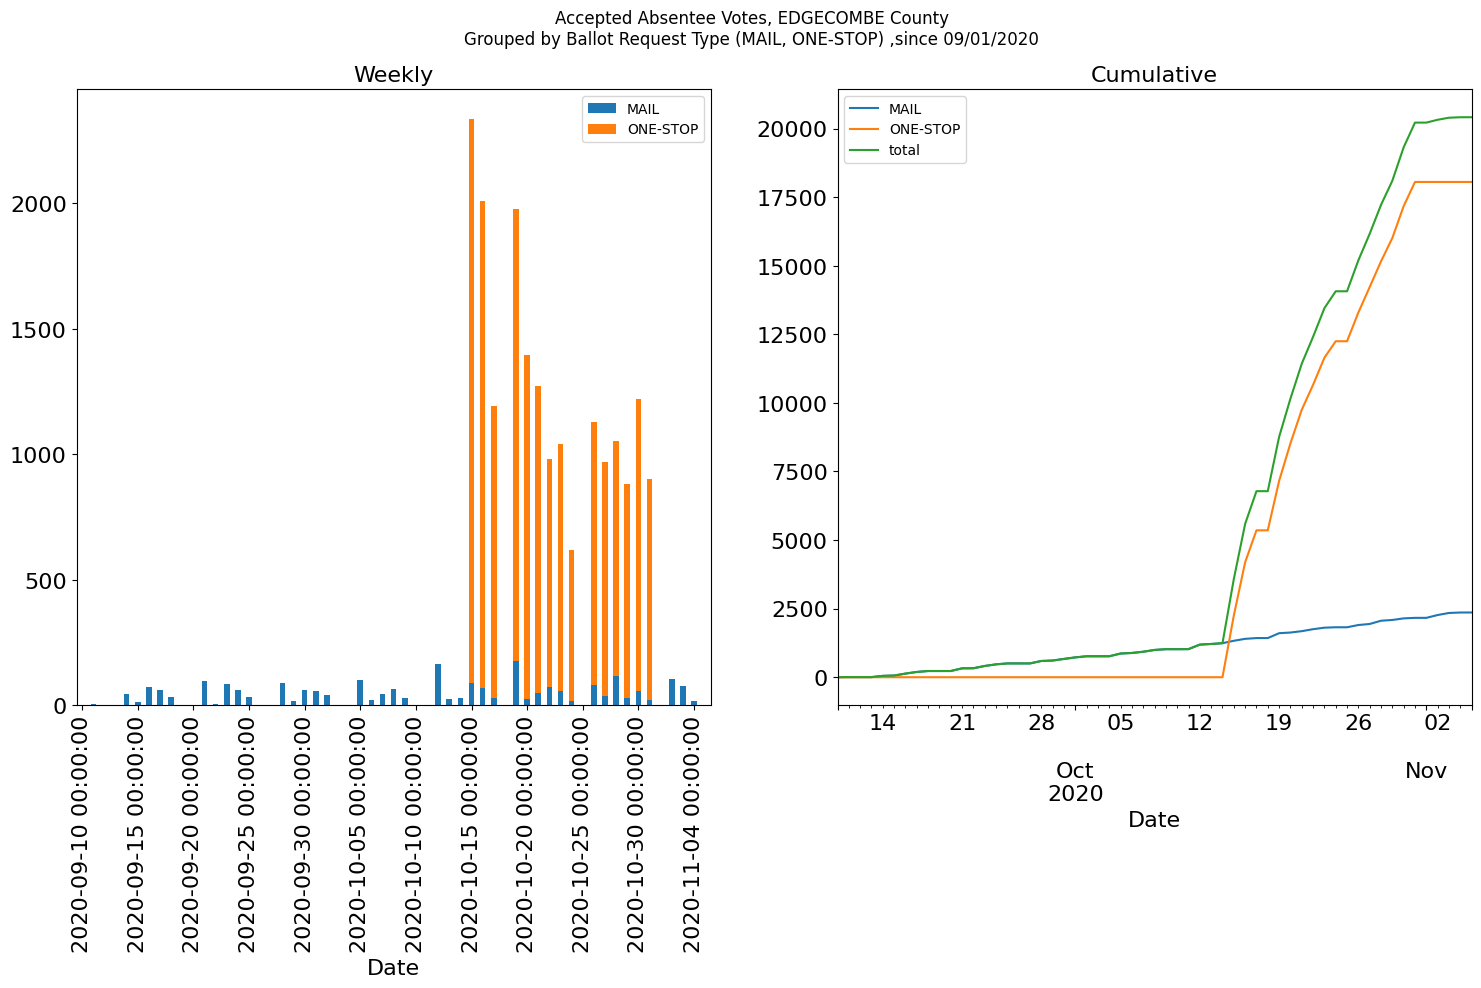The height and width of the screenshot is (988, 1481).
Task: Click the Cumulative x-axis tick '05'
Action: pos(1120,723)
